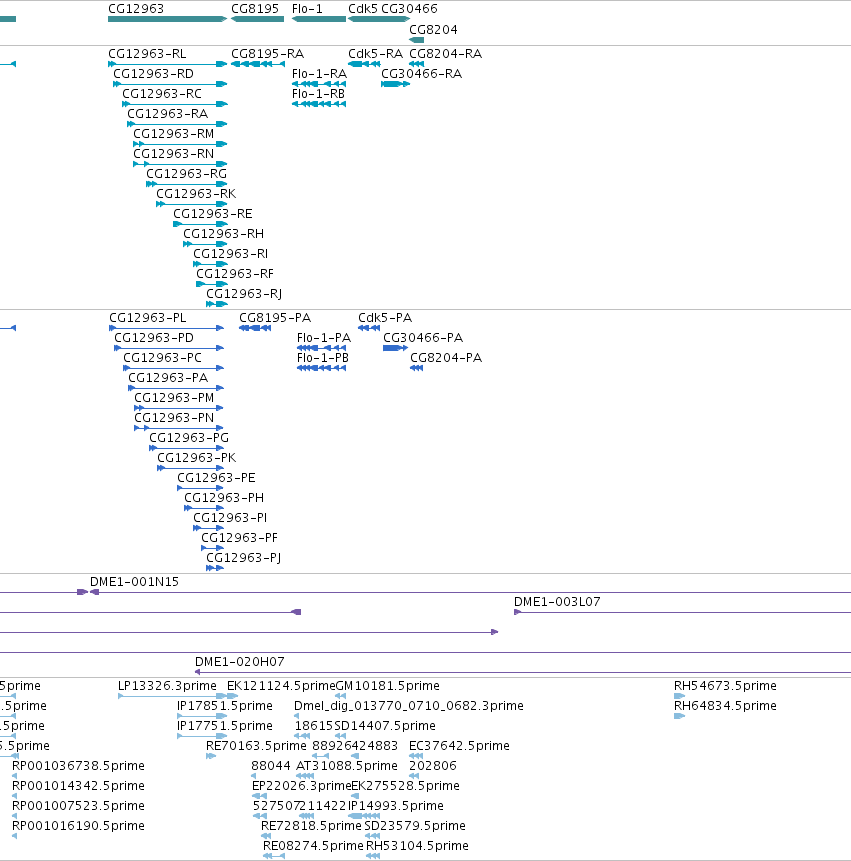The image size is (851, 861).
Task: Select protein CG12963-PM
Action: point(179,408)
